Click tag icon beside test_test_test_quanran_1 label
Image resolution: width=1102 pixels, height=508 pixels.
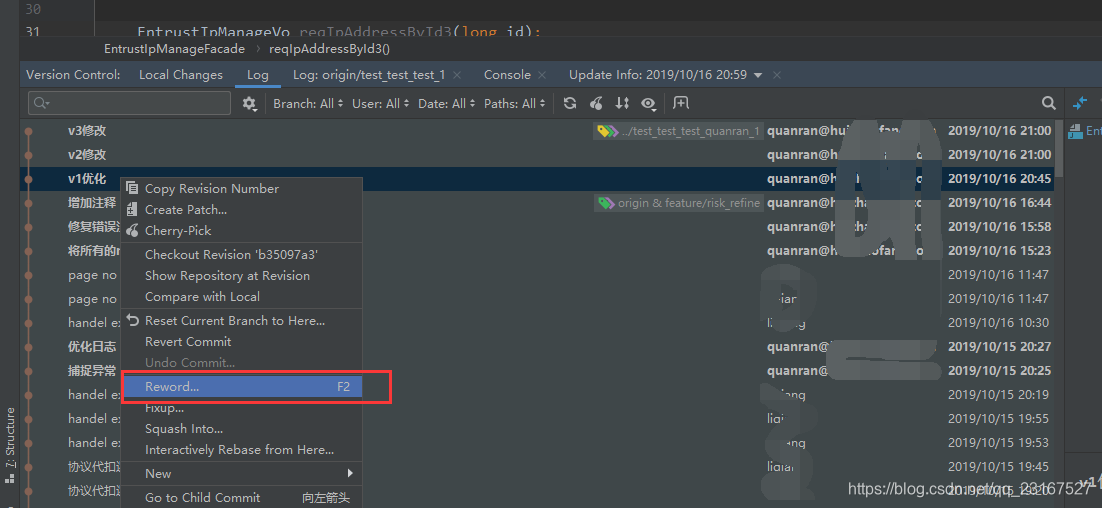click(607, 131)
